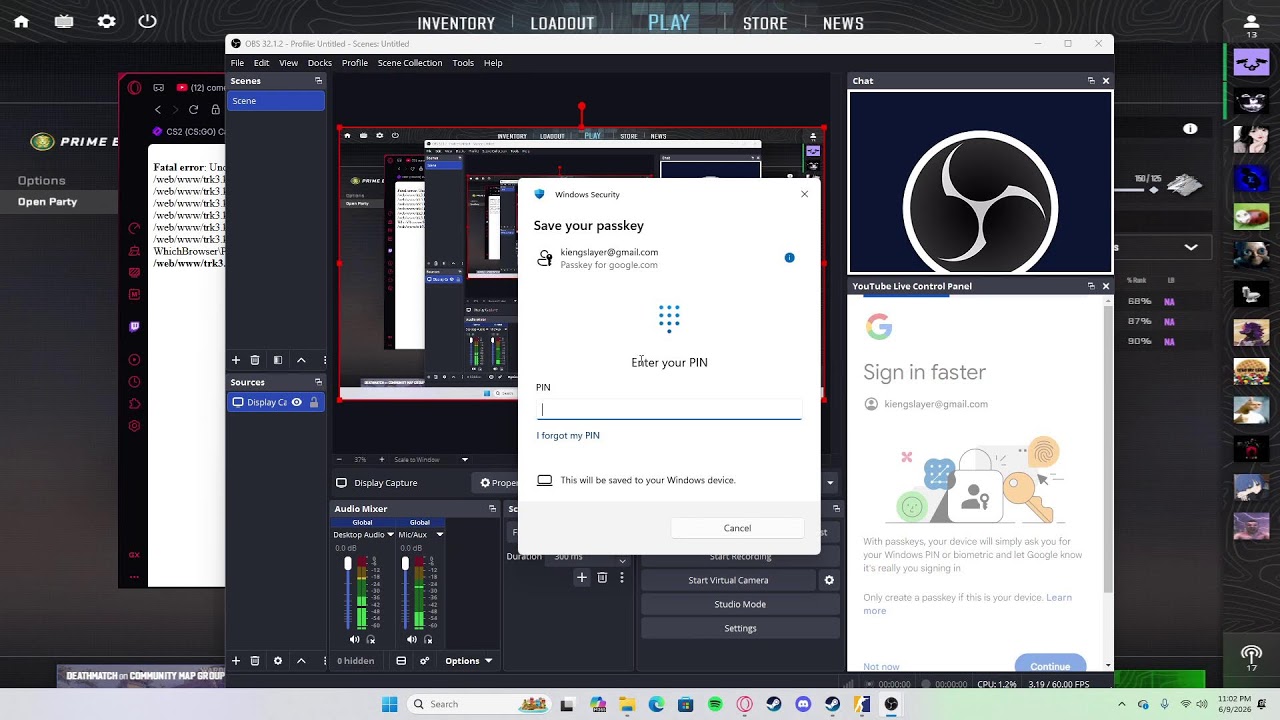The height and width of the screenshot is (720, 1280).
Task: Pop out YouTube Live Control Panel dock
Action: (x=1091, y=286)
